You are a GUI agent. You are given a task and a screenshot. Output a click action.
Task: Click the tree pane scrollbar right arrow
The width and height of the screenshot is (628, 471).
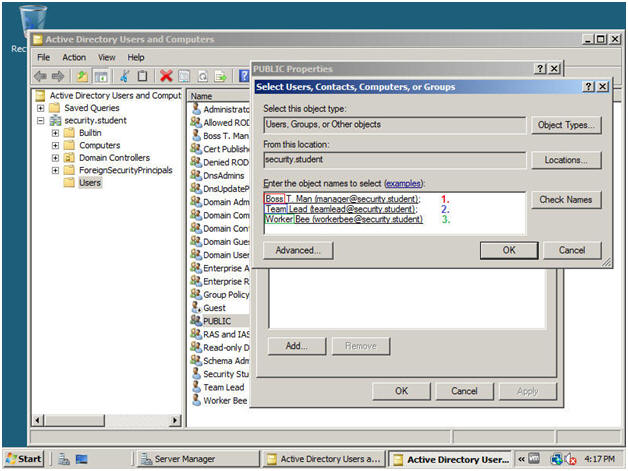click(175, 420)
